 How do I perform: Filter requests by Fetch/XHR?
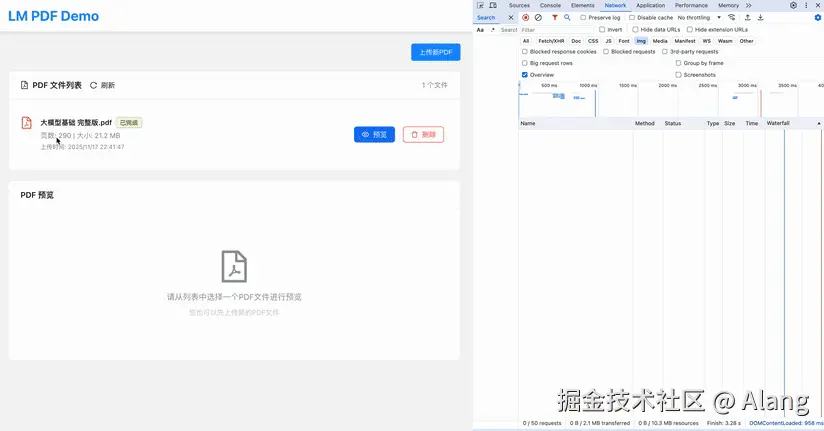[x=551, y=41]
